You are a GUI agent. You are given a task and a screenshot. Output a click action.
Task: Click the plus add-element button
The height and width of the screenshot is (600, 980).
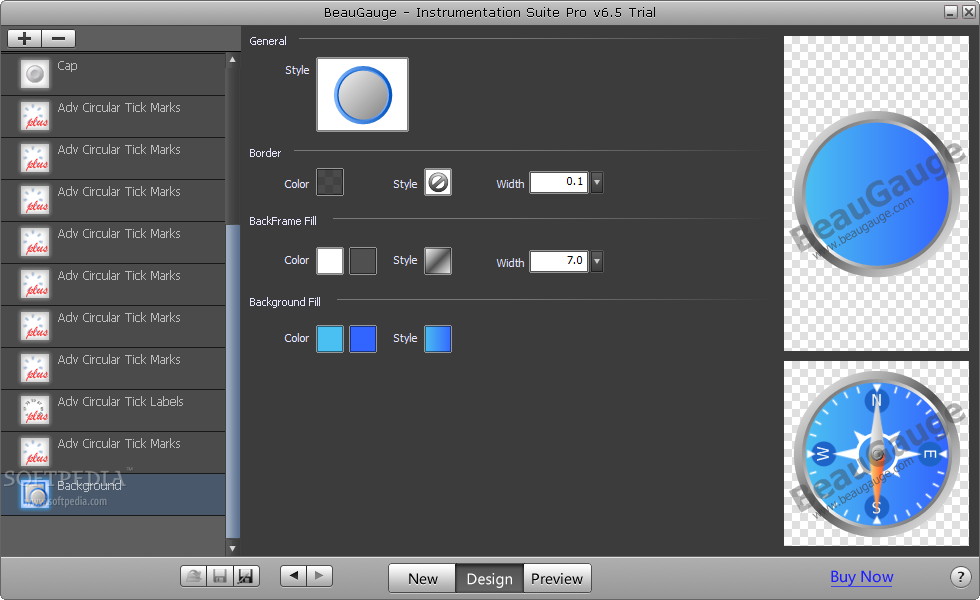pos(25,39)
